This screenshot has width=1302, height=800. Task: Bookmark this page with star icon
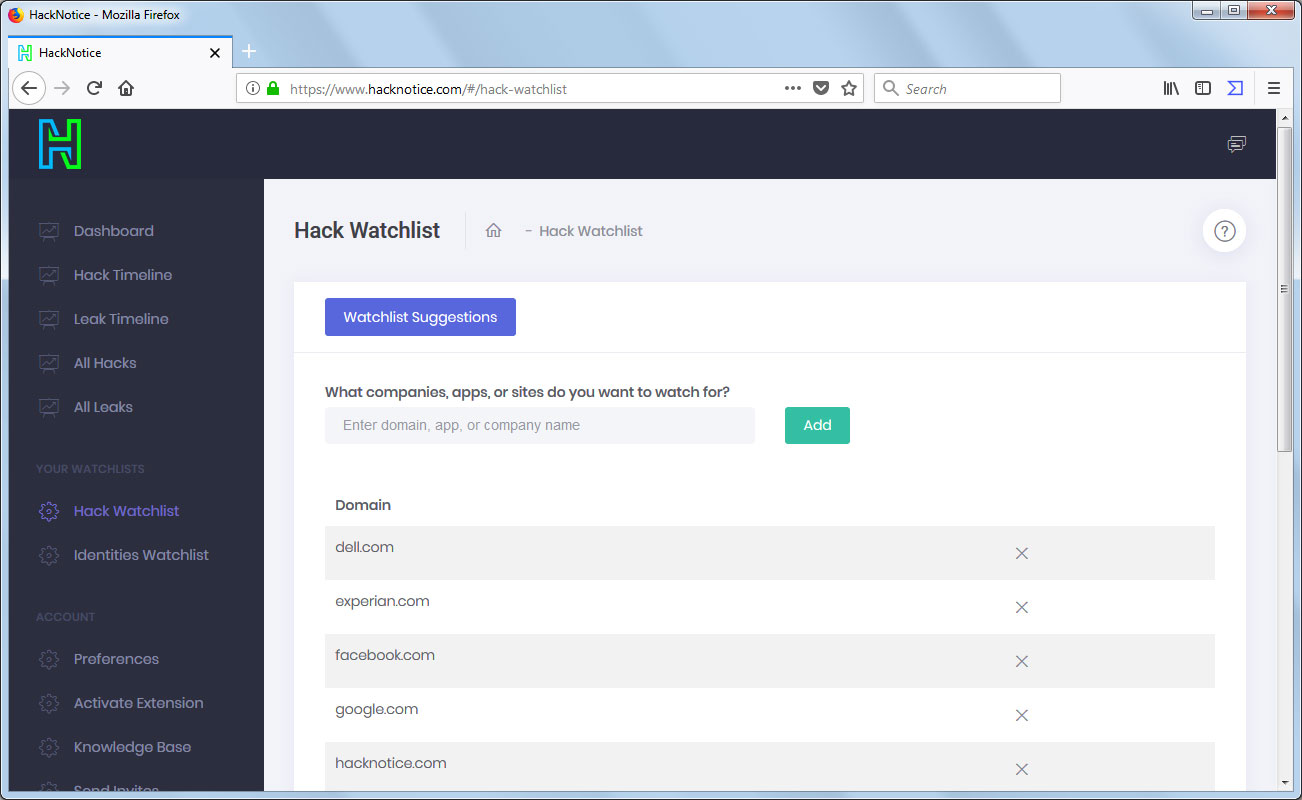(849, 88)
